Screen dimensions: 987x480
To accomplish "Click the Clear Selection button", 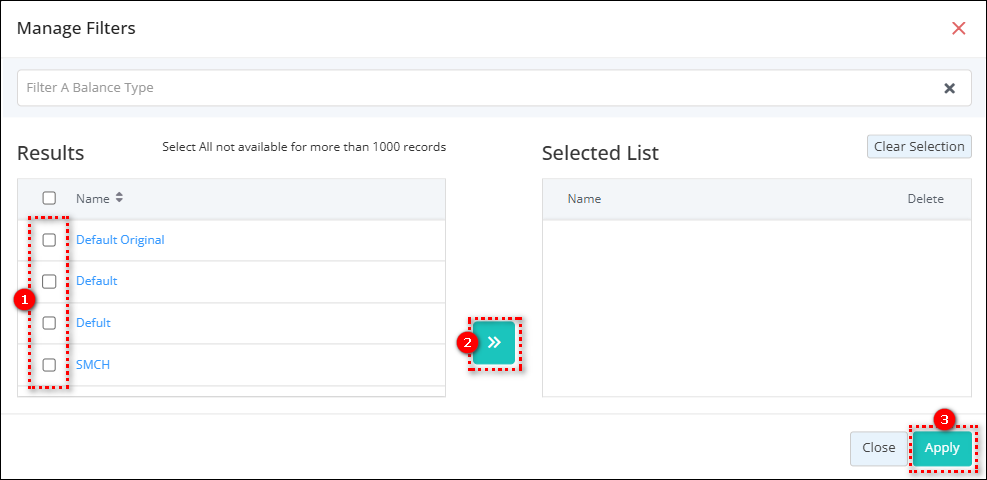I will [919, 147].
